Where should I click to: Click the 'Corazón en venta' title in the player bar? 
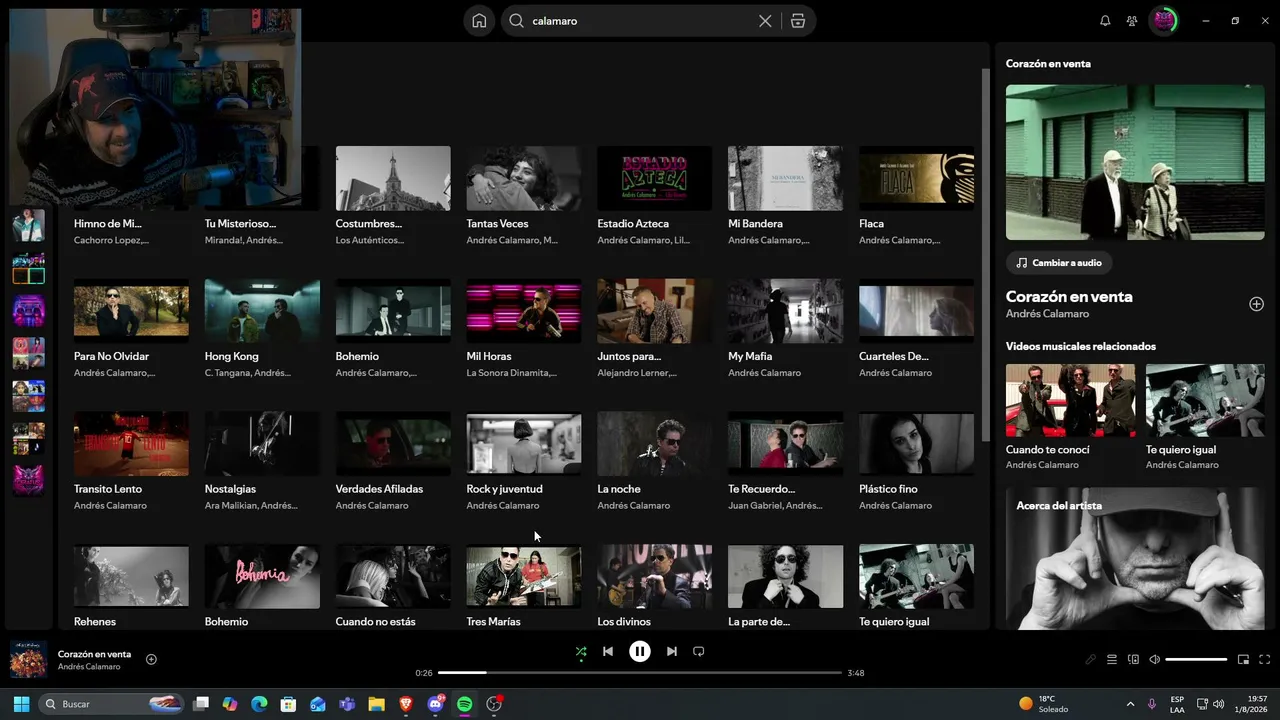[94, 654]
